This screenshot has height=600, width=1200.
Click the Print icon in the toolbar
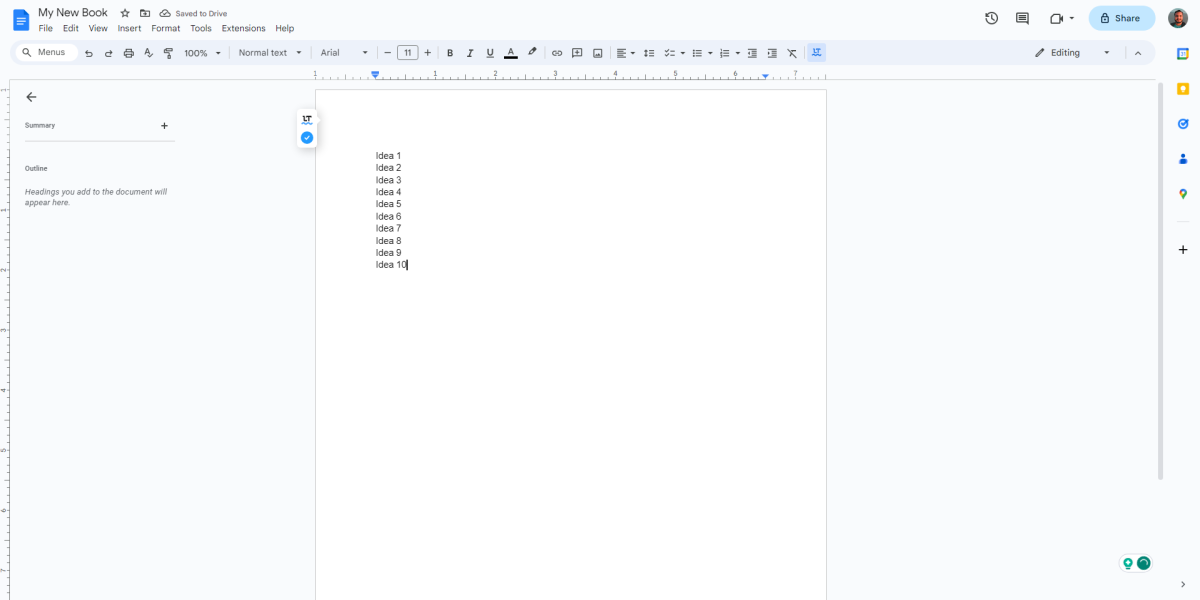(x=128, y=52)
